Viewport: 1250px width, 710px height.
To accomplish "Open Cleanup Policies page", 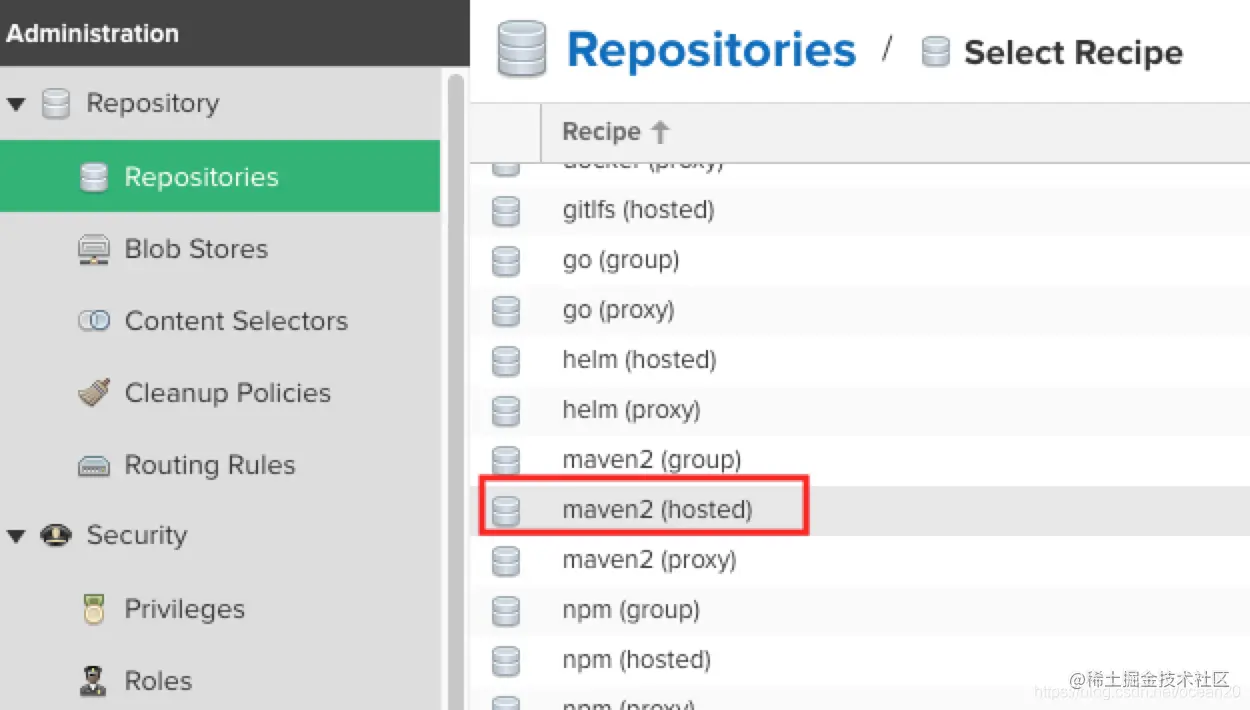I will click(x=227, y=393).
